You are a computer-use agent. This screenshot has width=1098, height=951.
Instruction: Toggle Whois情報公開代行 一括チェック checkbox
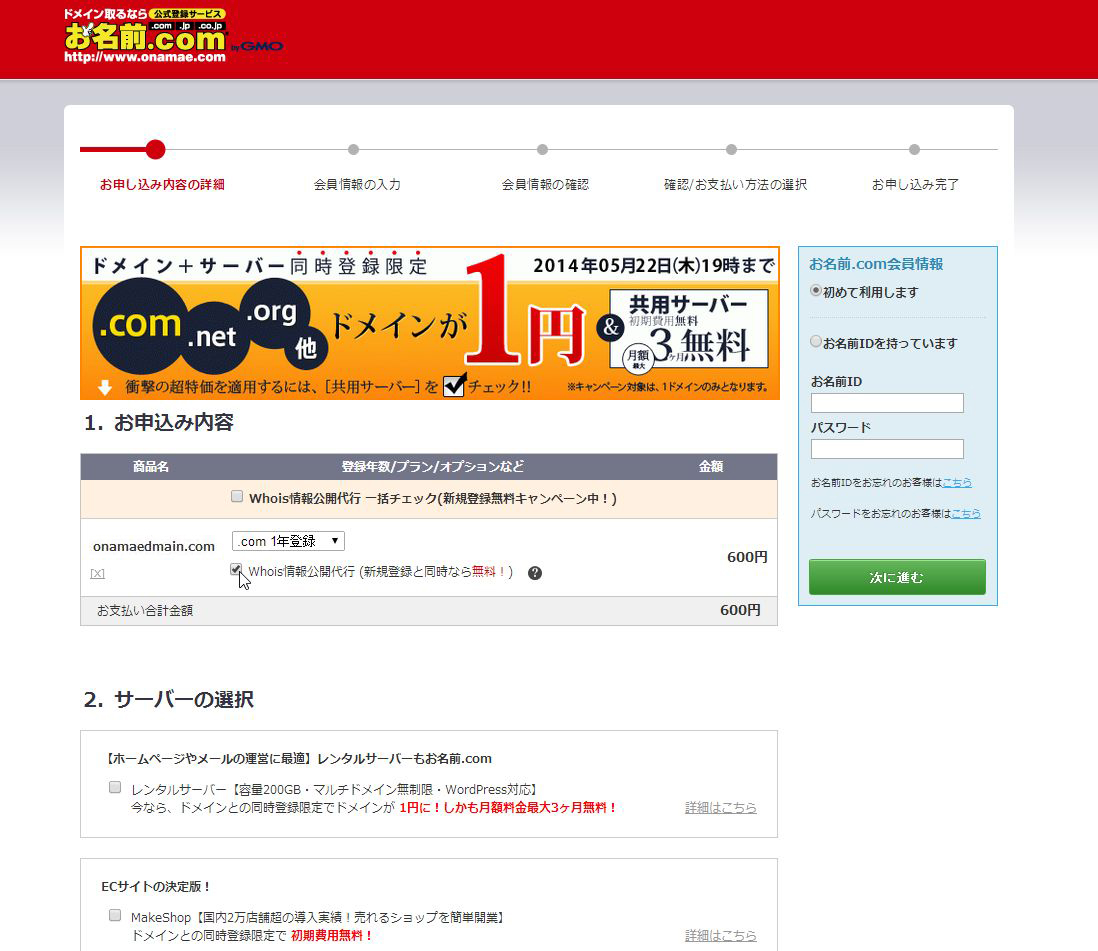point(237,497)
